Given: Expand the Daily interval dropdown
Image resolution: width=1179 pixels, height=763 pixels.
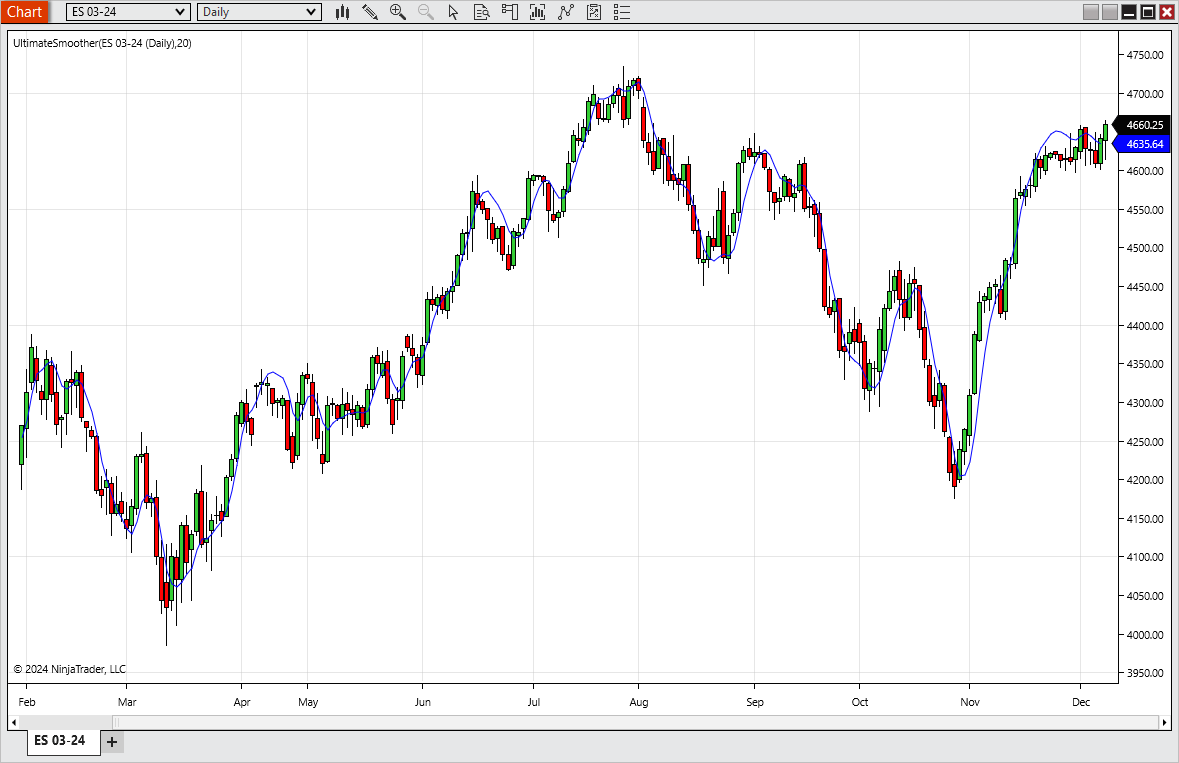Looking at the screenshot, I should pos(259,12).
